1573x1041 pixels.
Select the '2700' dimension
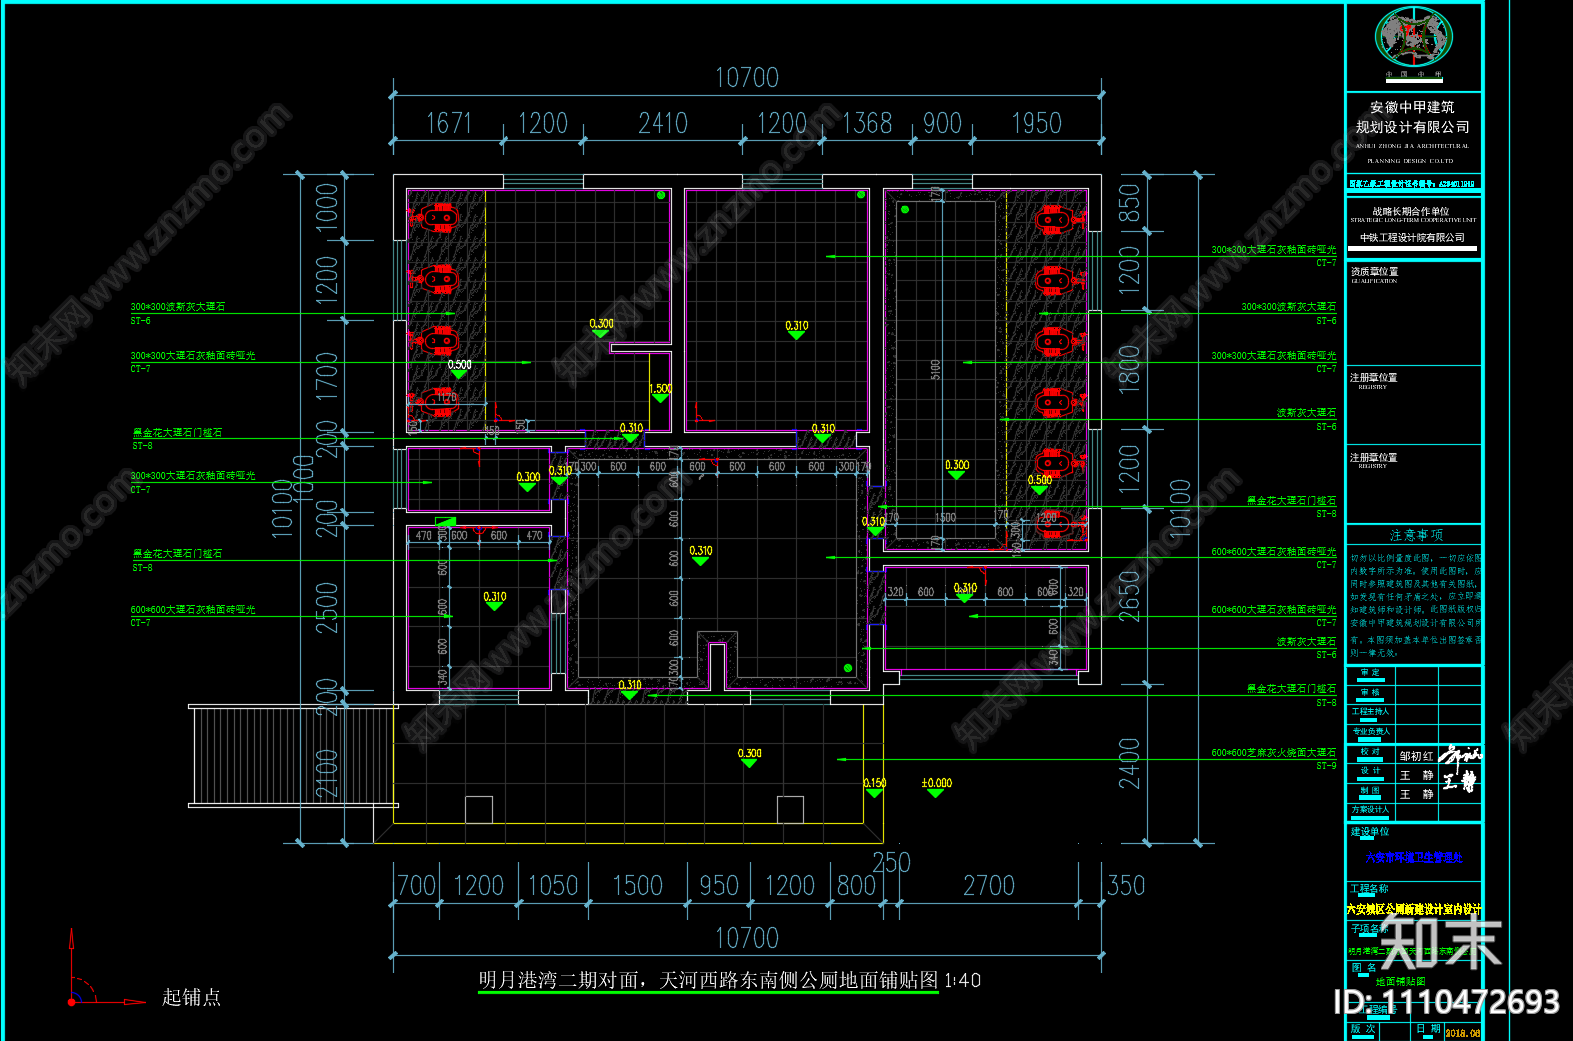(x=989, y=886)
